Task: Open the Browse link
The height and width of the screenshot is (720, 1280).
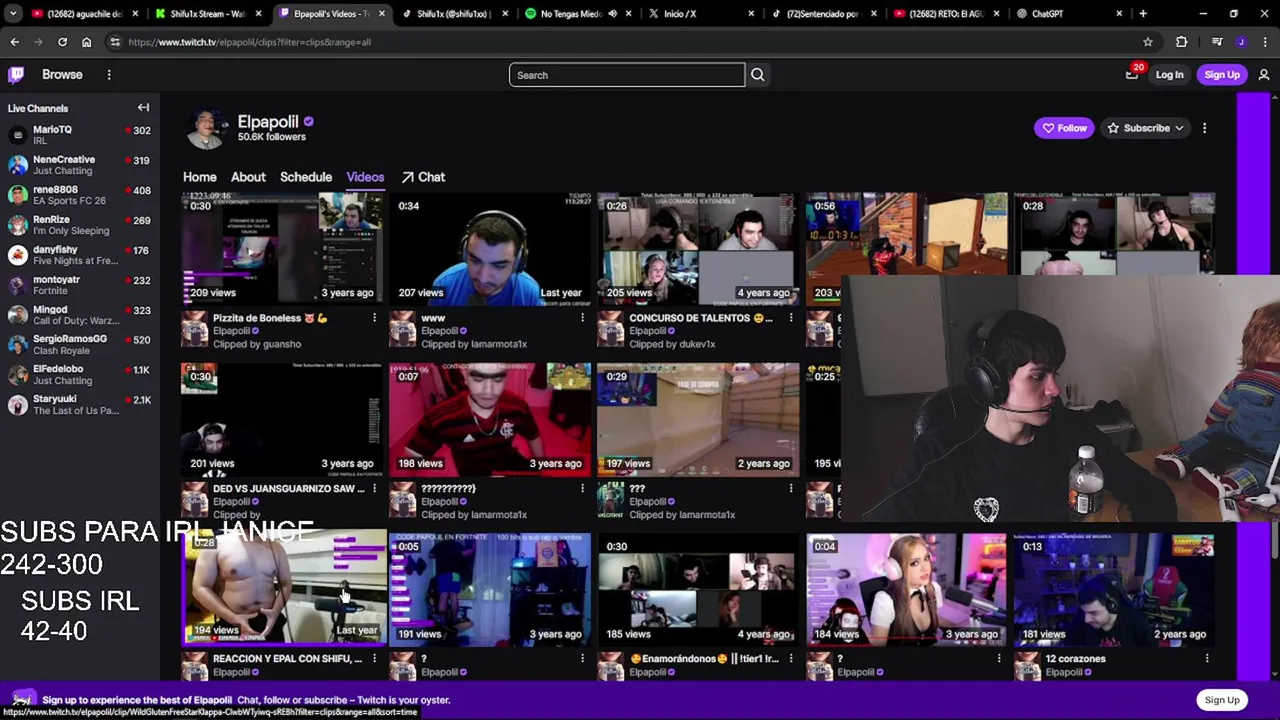Action: (62, 75)
